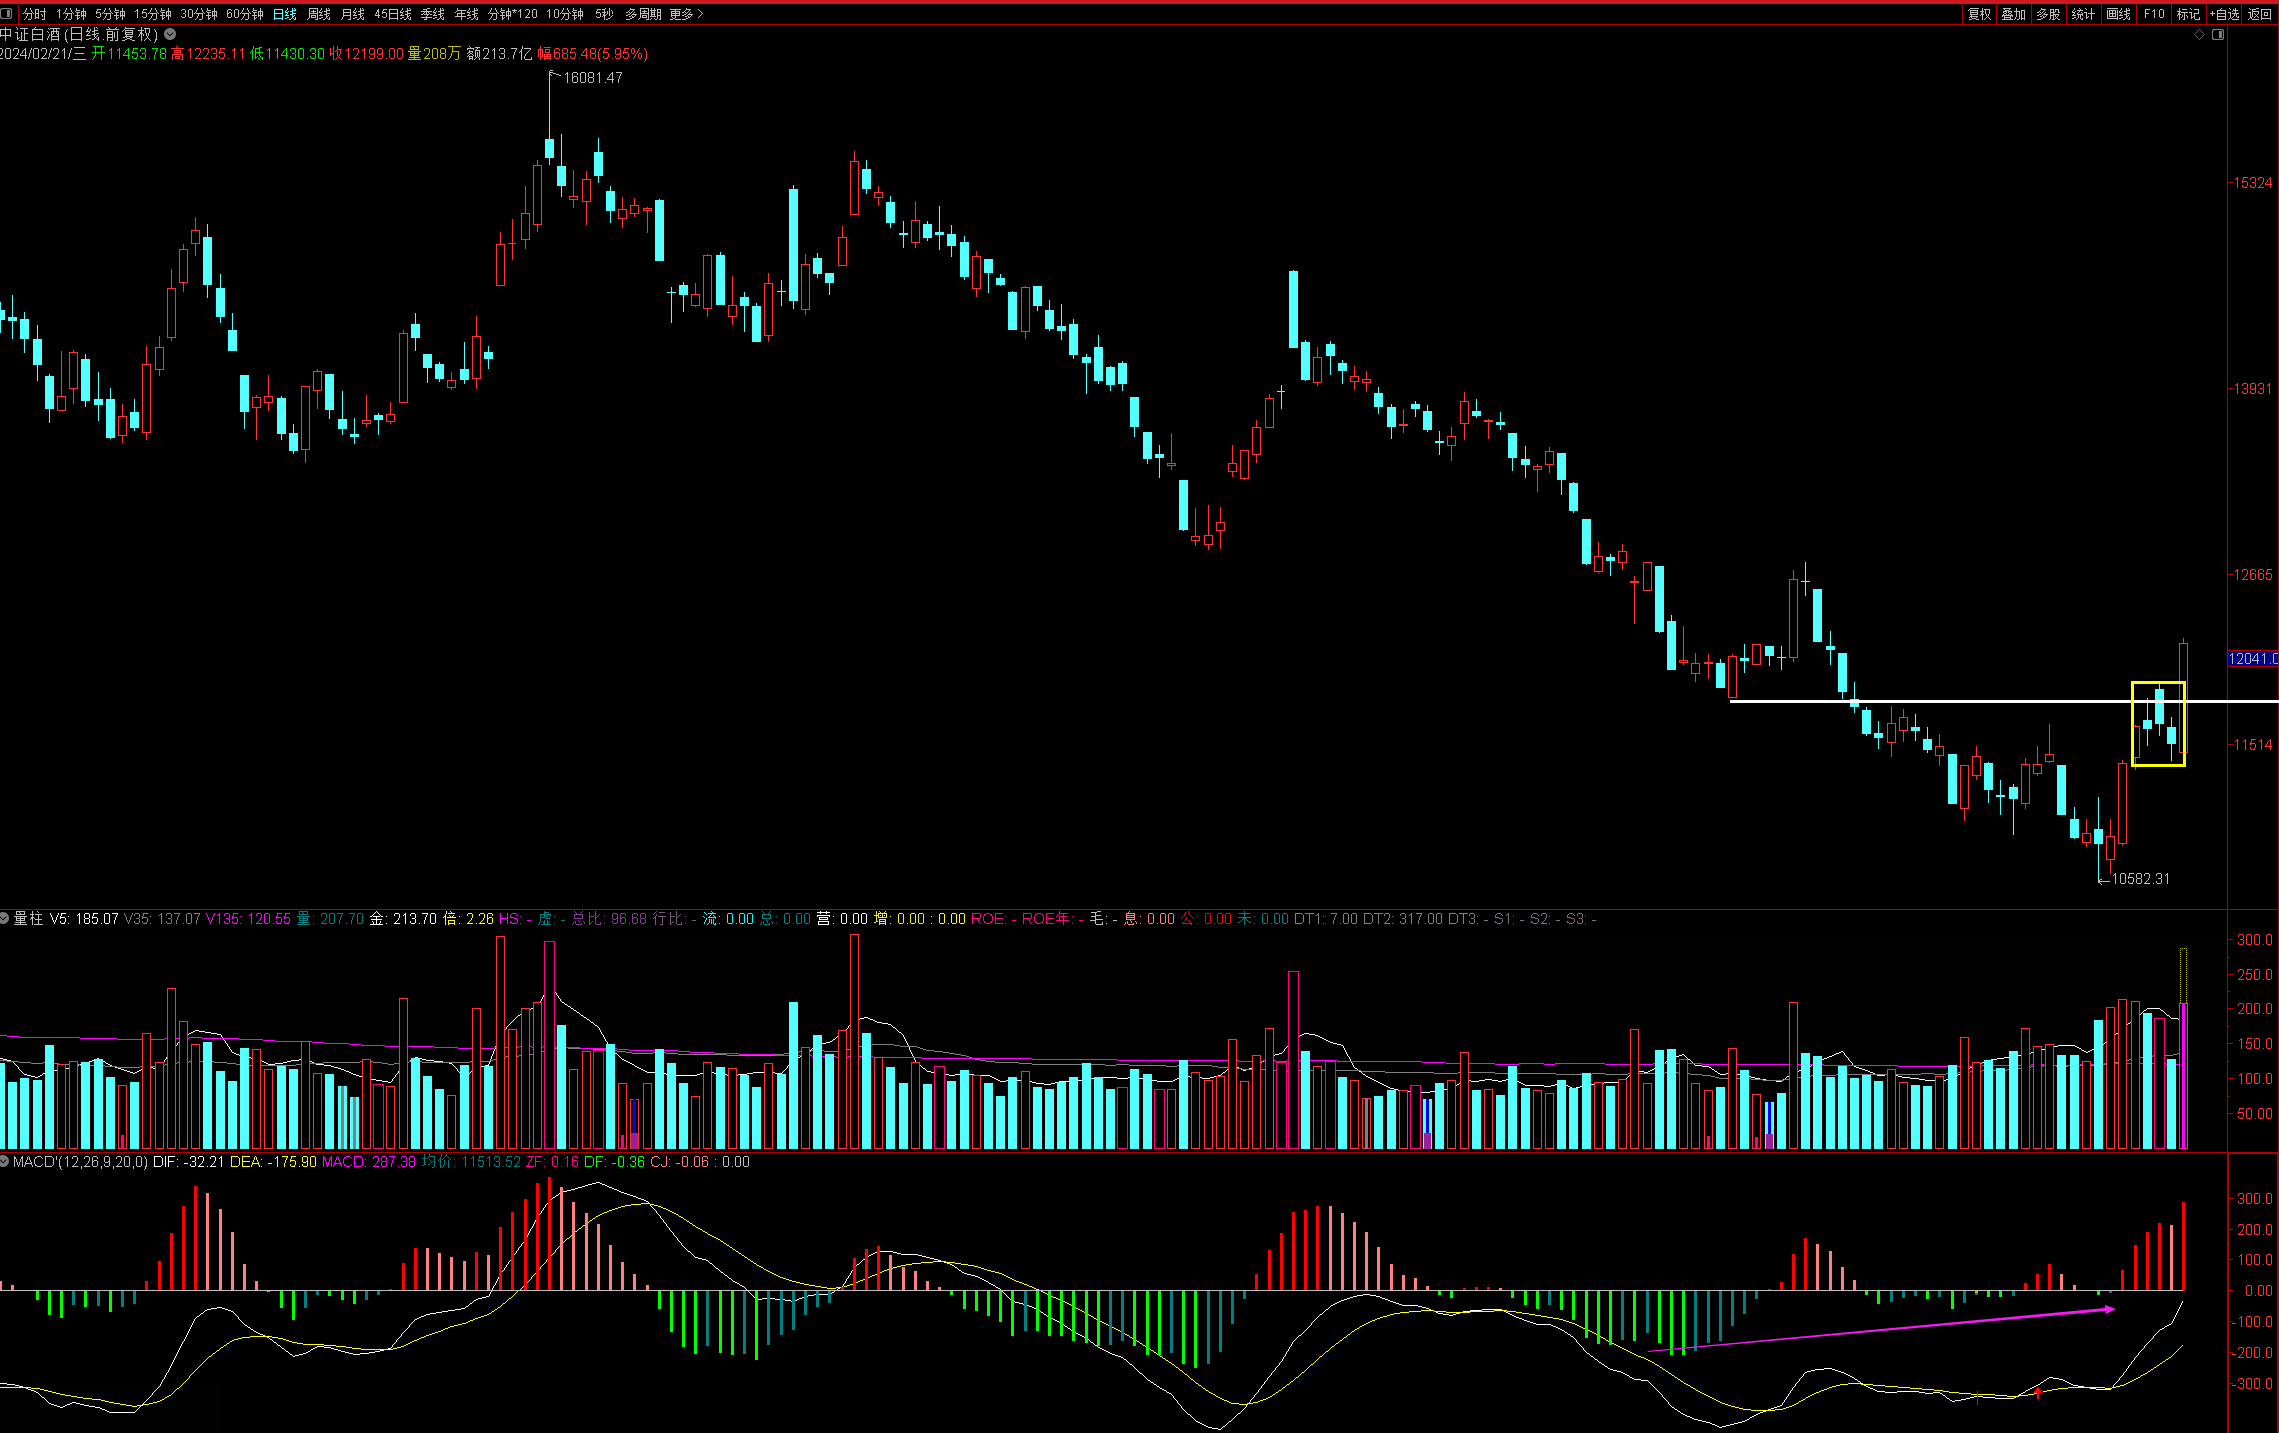The image size is (2279, 1433).
Task: Open the dropdown arrow beside 中证白酒 title
Action: (x=171, y=34)
